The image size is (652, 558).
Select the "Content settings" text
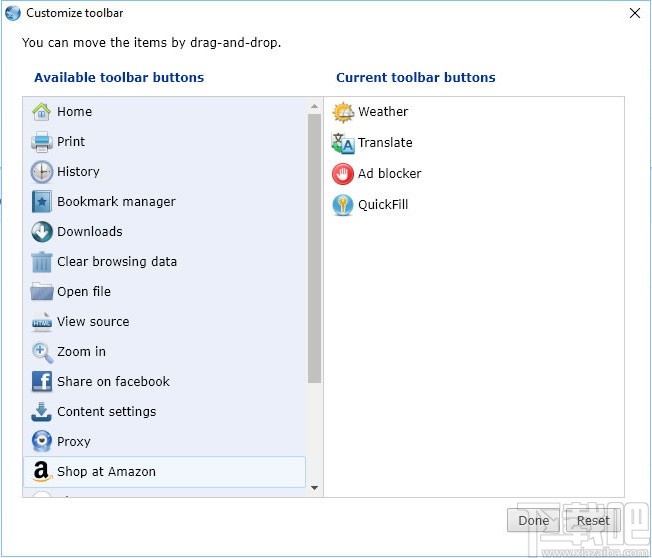(107, 411)
